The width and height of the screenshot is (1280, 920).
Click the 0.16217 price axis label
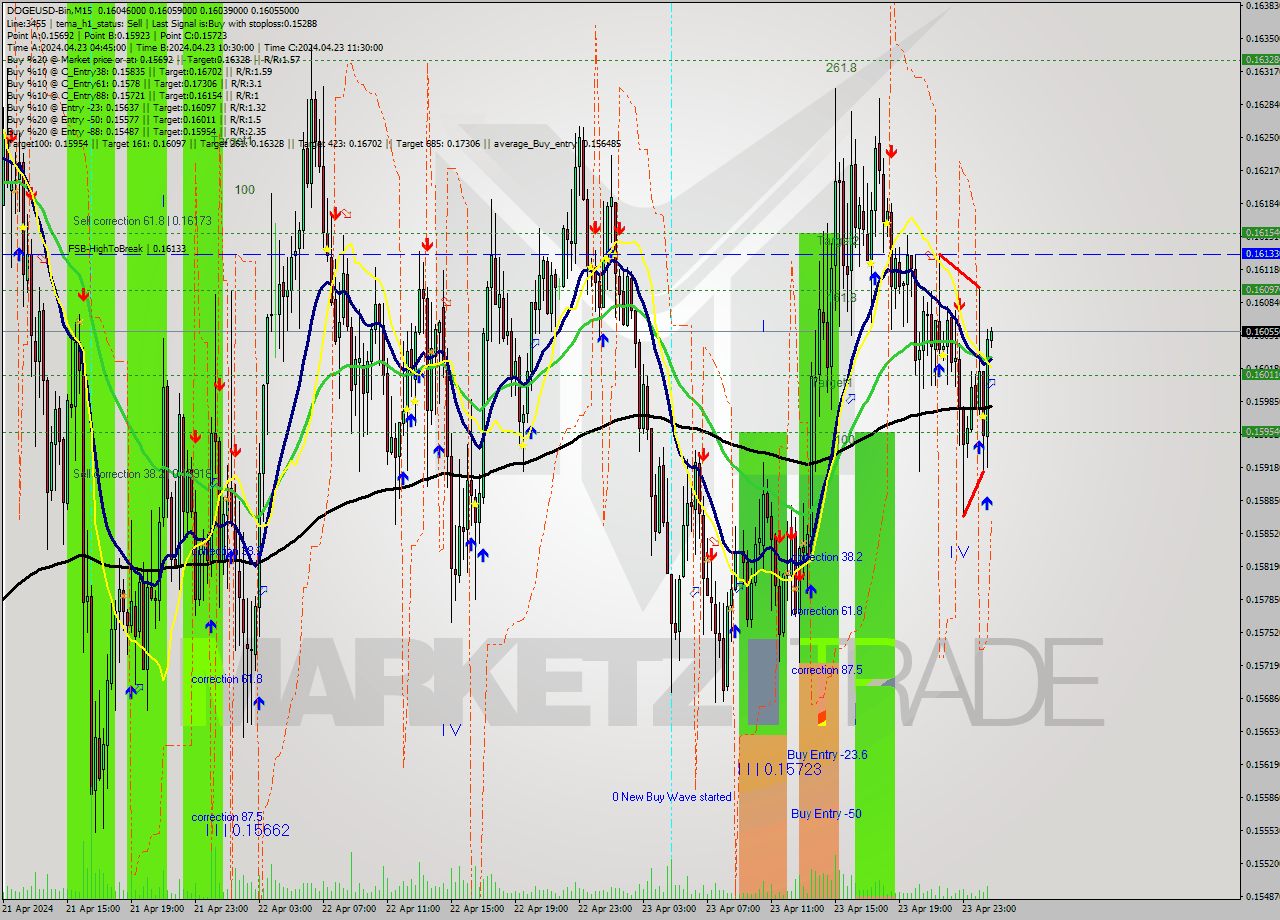point(1262,170)
